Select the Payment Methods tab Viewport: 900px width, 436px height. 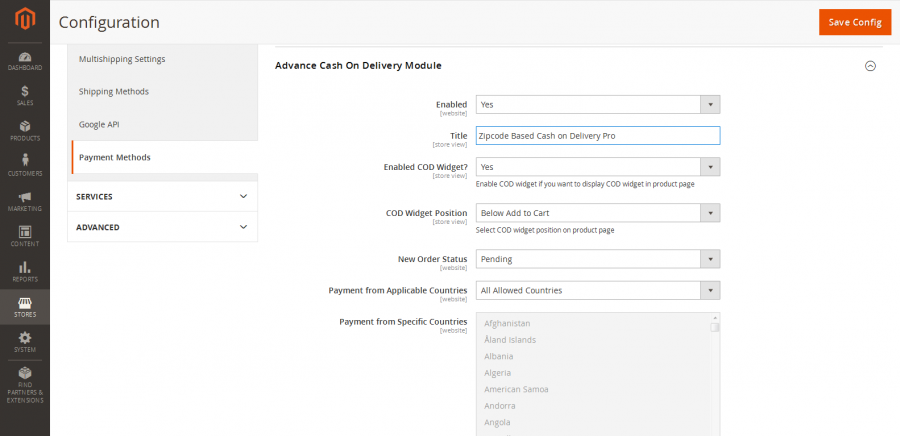point(164,157)
